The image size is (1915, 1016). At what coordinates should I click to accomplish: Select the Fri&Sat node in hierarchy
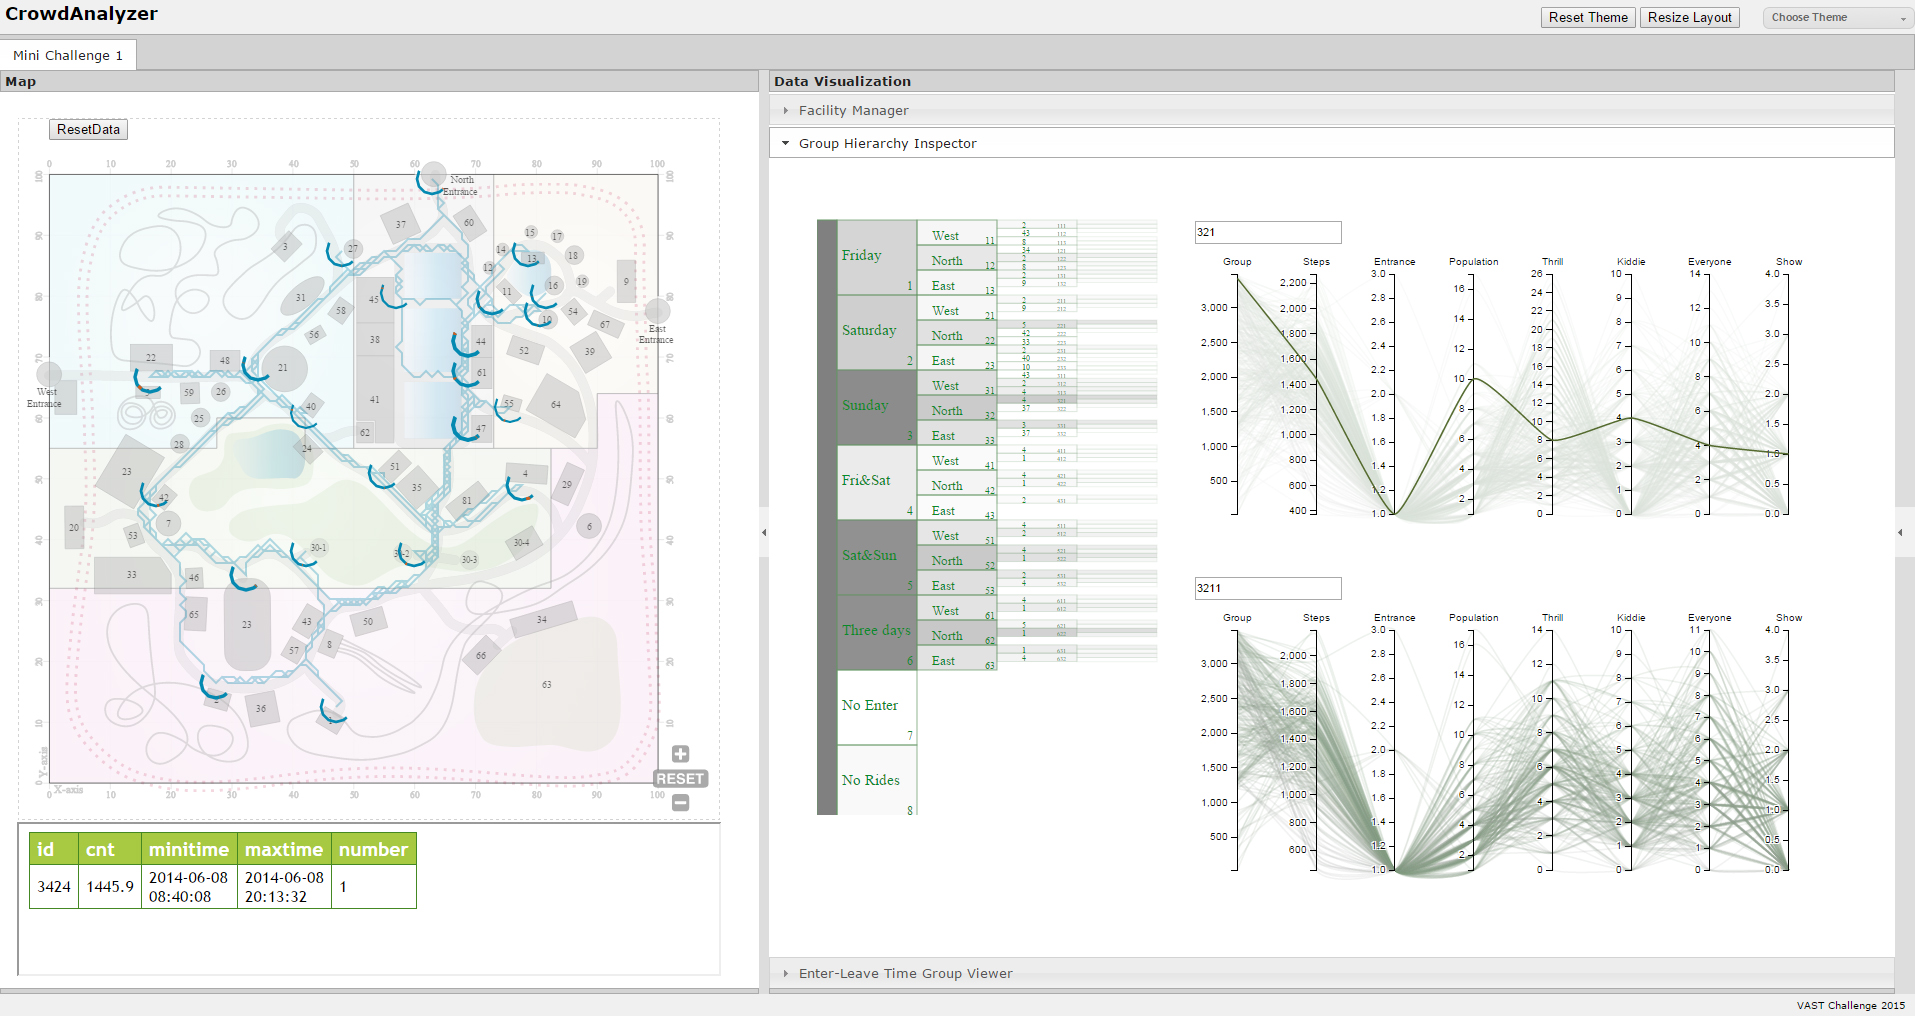click(877, 482)
